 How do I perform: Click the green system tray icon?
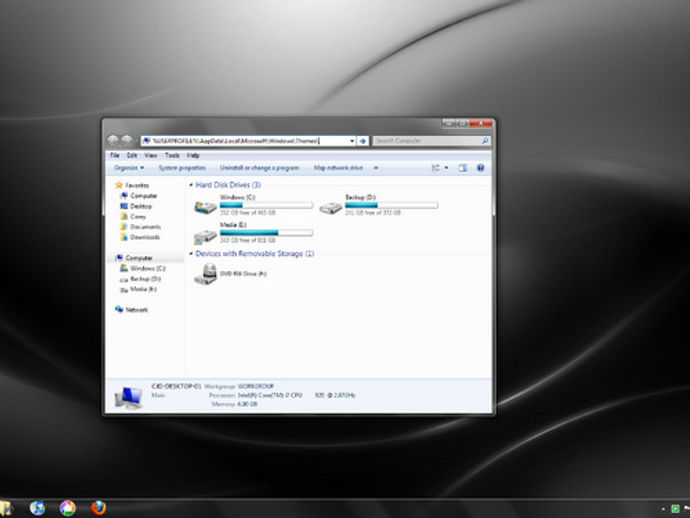[x=675, y=509]
